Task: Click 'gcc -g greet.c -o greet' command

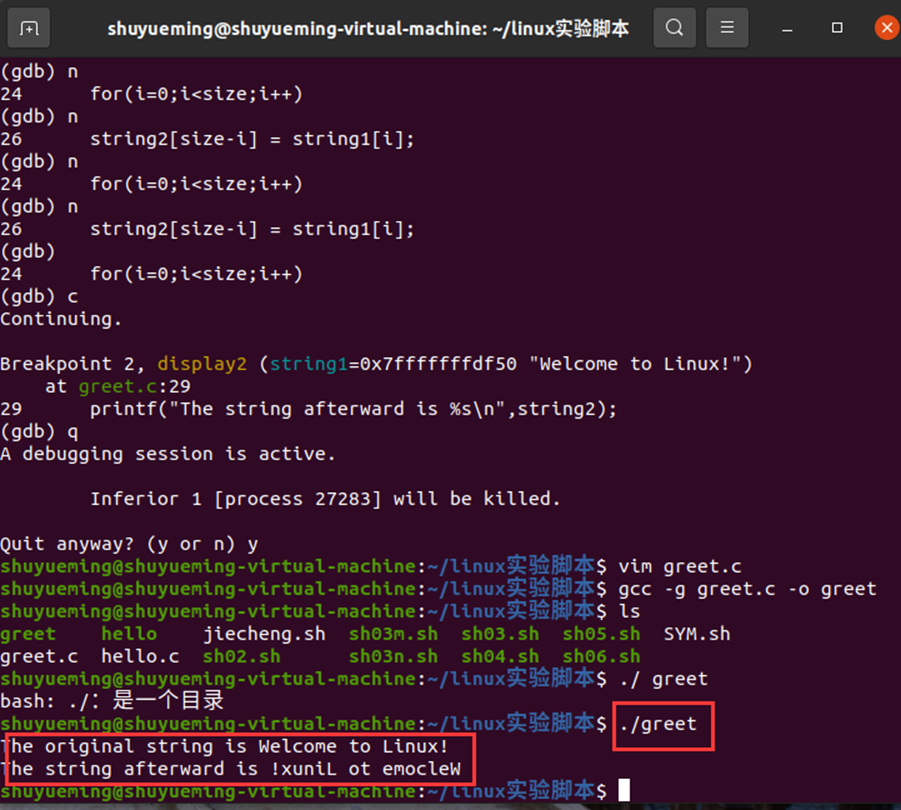Action: tap(748, 589)
